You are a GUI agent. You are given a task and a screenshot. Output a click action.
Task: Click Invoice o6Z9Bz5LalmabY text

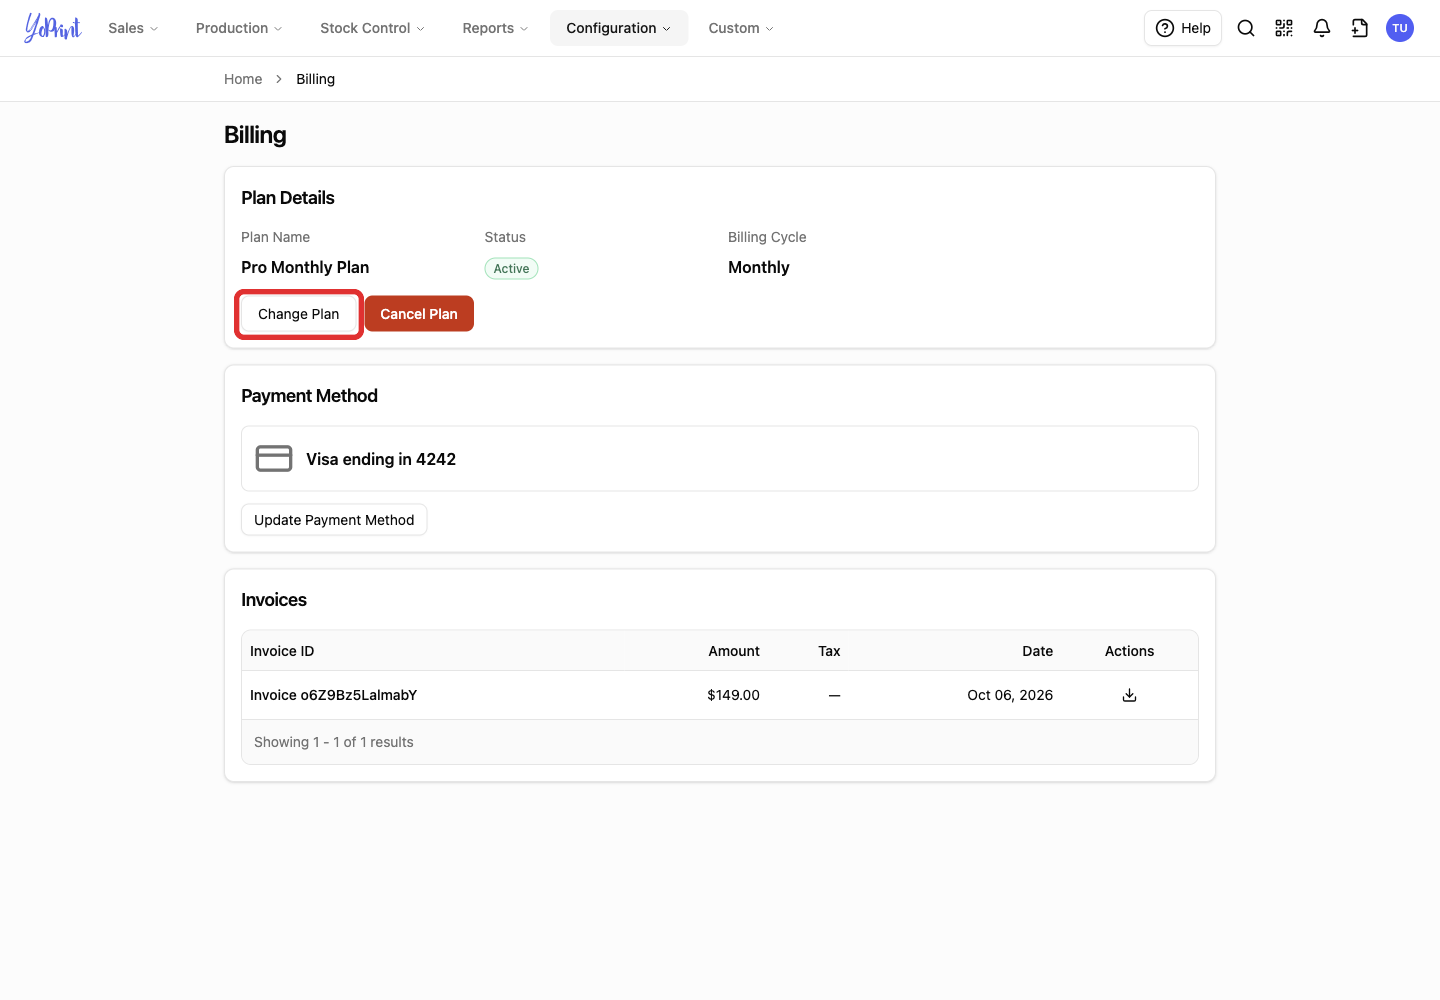tap(333, 695)
